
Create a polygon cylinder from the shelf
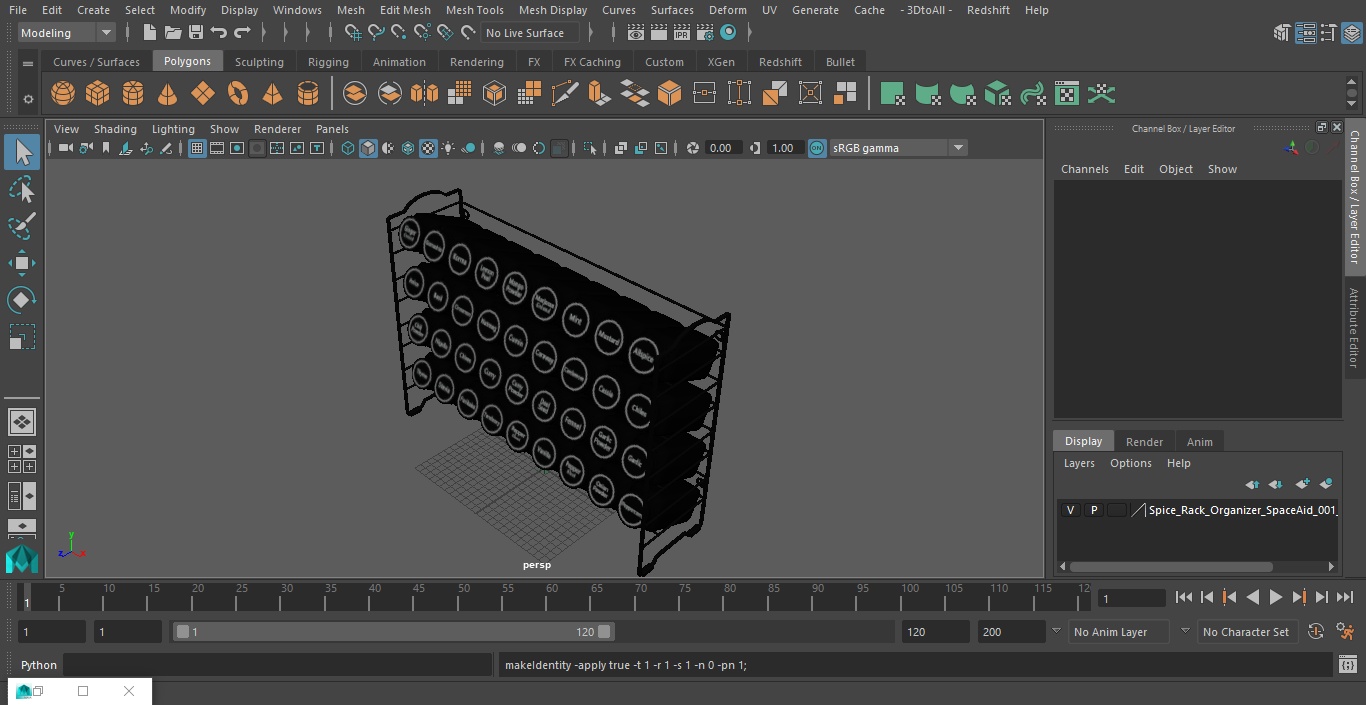coord(133,94)
